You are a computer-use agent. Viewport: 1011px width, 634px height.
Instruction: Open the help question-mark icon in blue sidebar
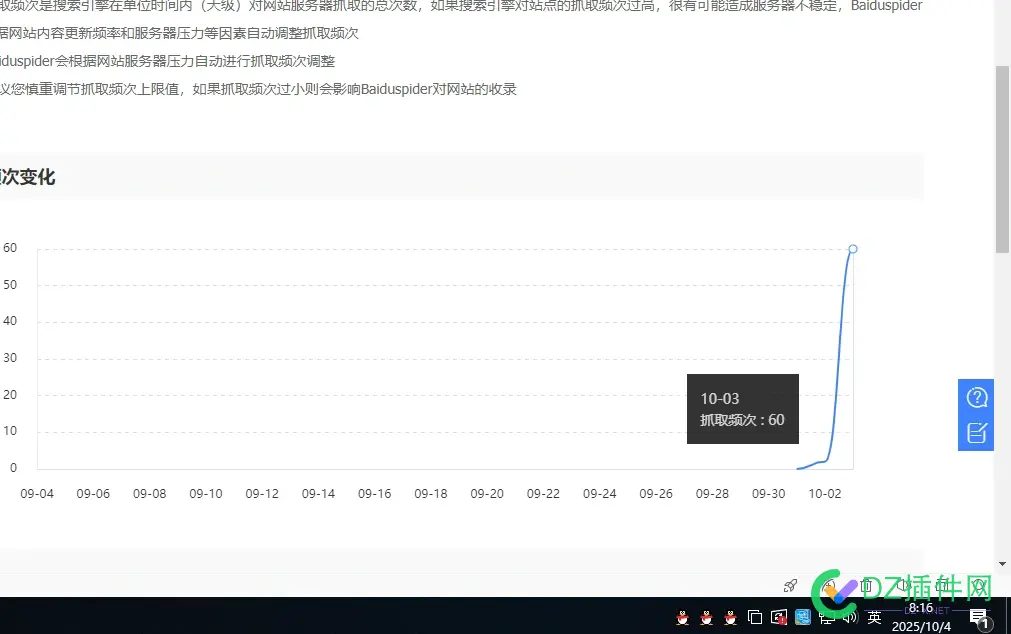pyautogui.click(x=976, y=397)
